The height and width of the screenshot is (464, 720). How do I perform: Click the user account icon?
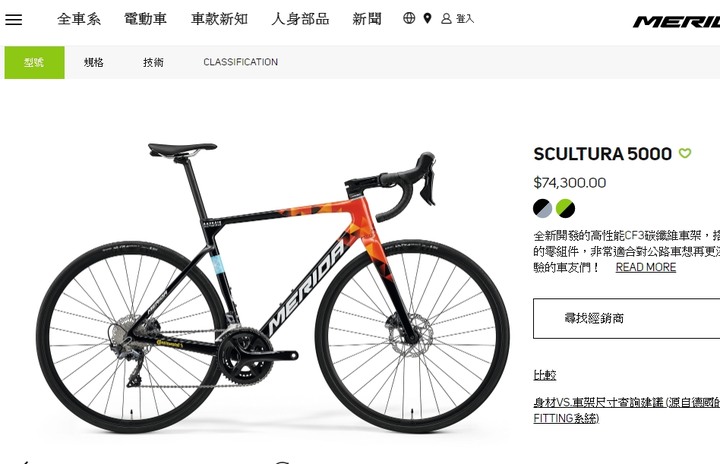tap(446, 18)
